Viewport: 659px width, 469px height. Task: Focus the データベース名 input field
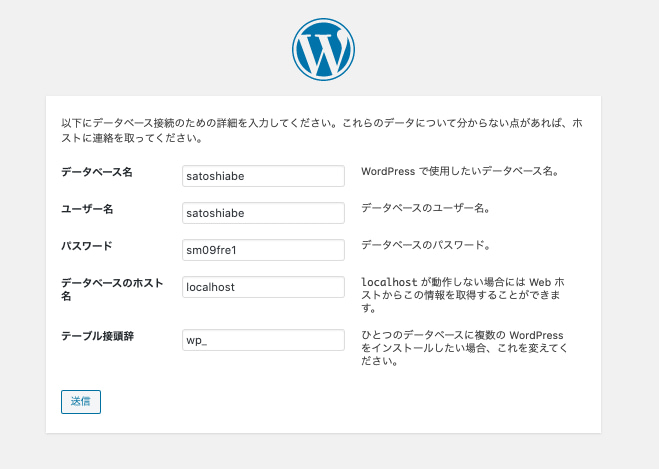click(264, 176)
